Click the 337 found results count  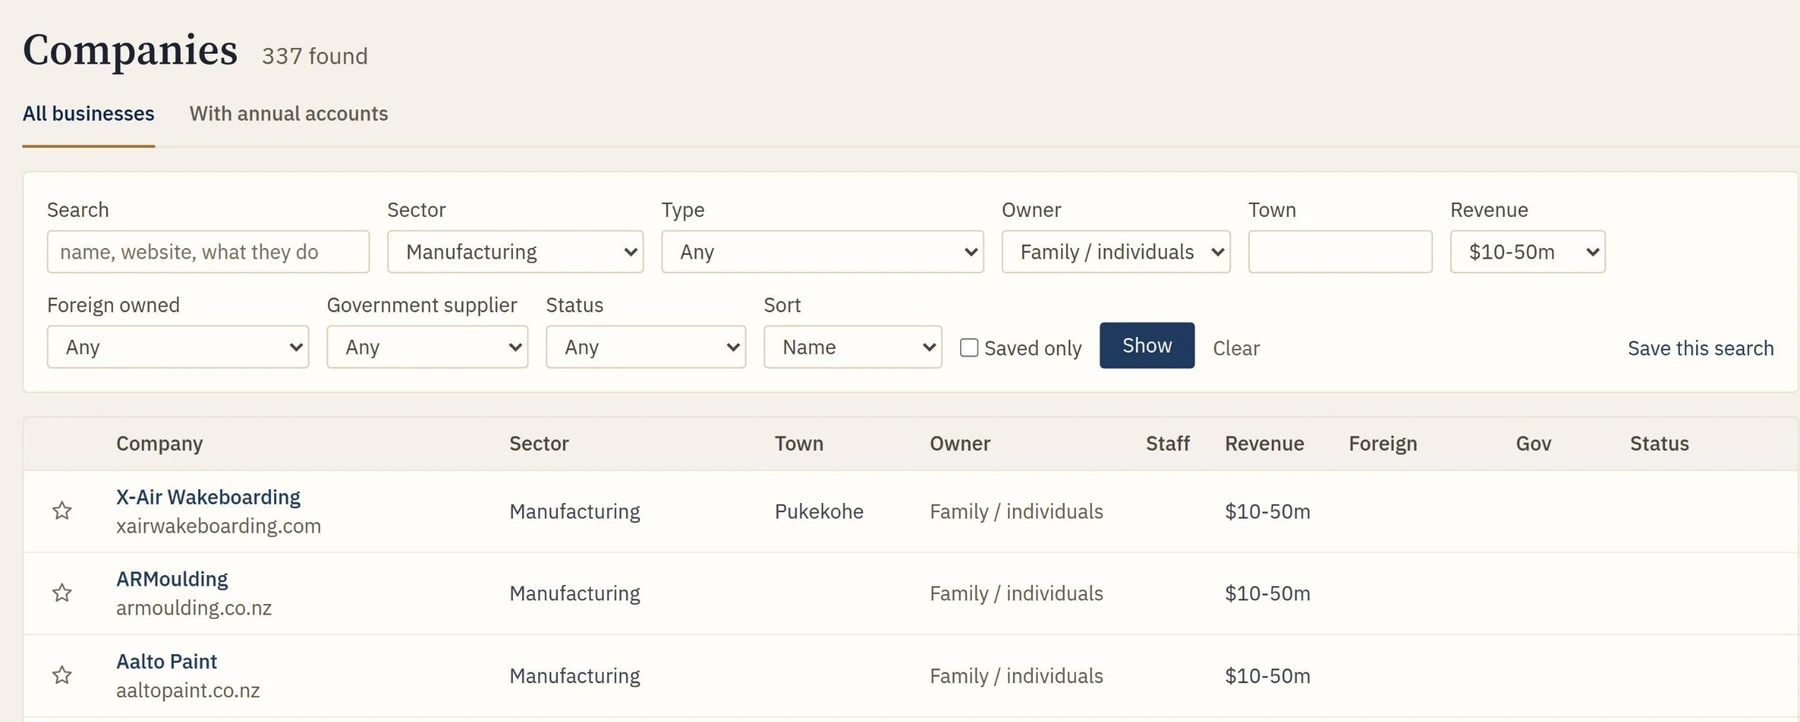[x=315, y=56]
